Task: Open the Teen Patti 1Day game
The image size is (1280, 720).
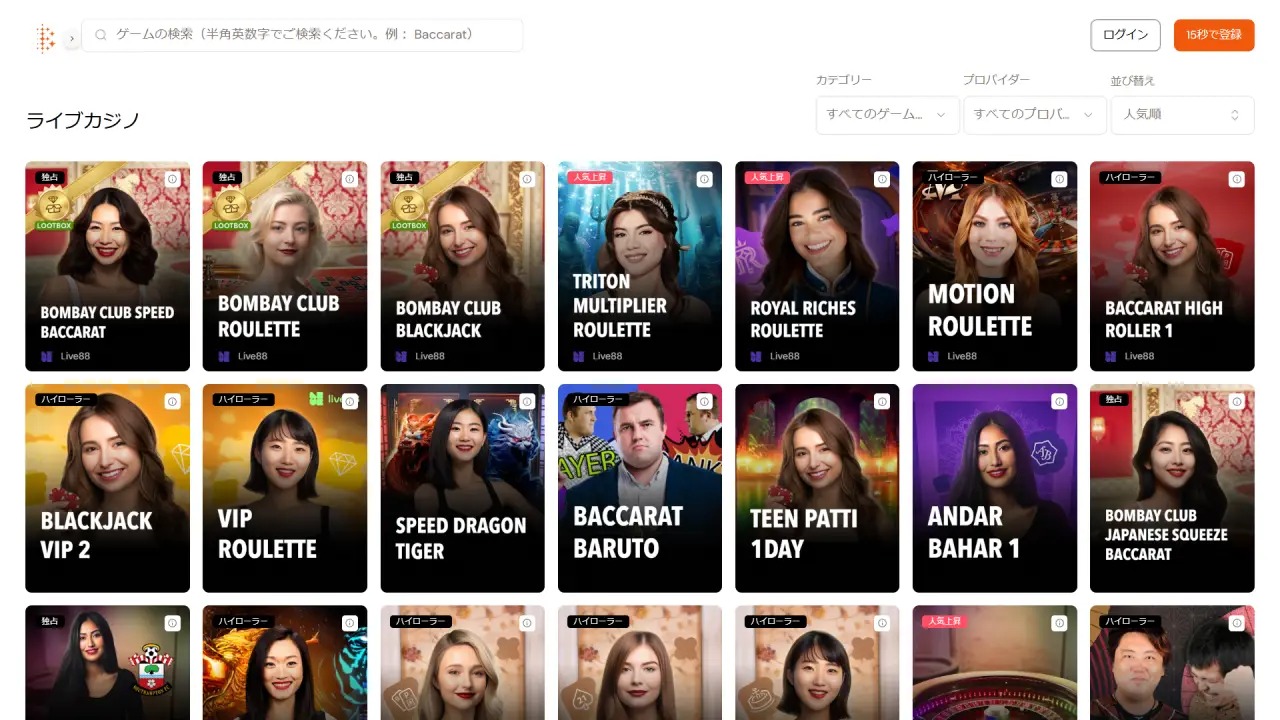Action: coord(817,488)
